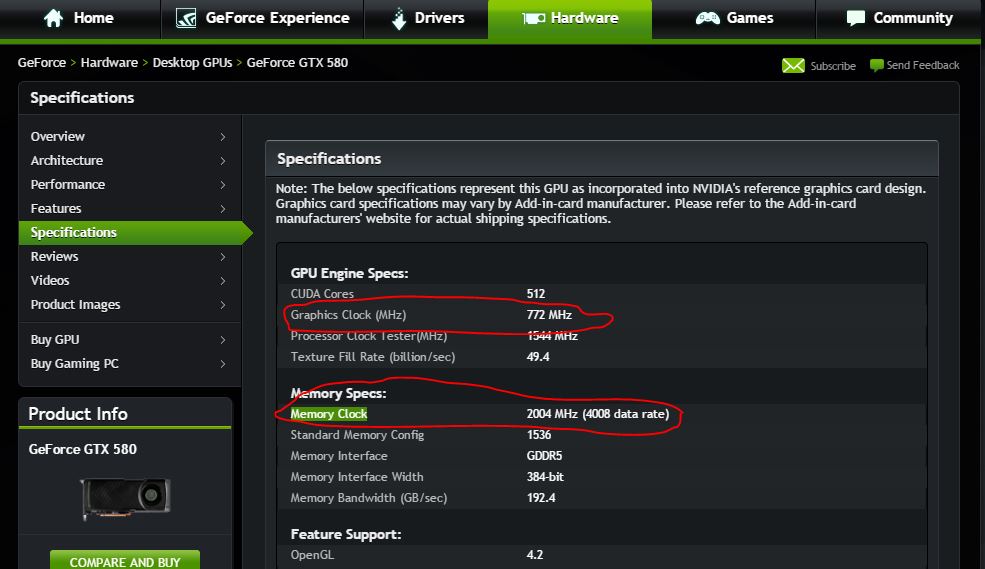The height and width of the screenshot is (569, 985).
Task: Open the Features sidebar item
Action: pyautogui.click(x=56, y=209)
